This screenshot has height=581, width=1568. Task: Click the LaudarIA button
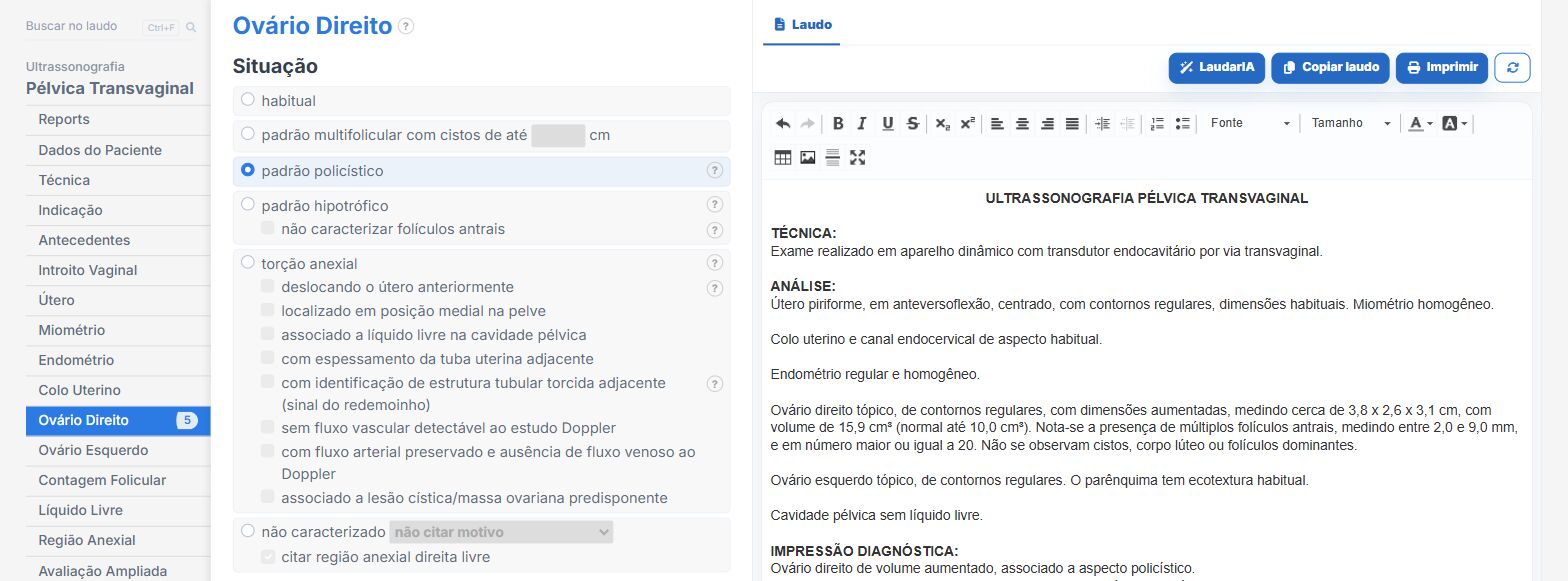(x=1216, y=67)
